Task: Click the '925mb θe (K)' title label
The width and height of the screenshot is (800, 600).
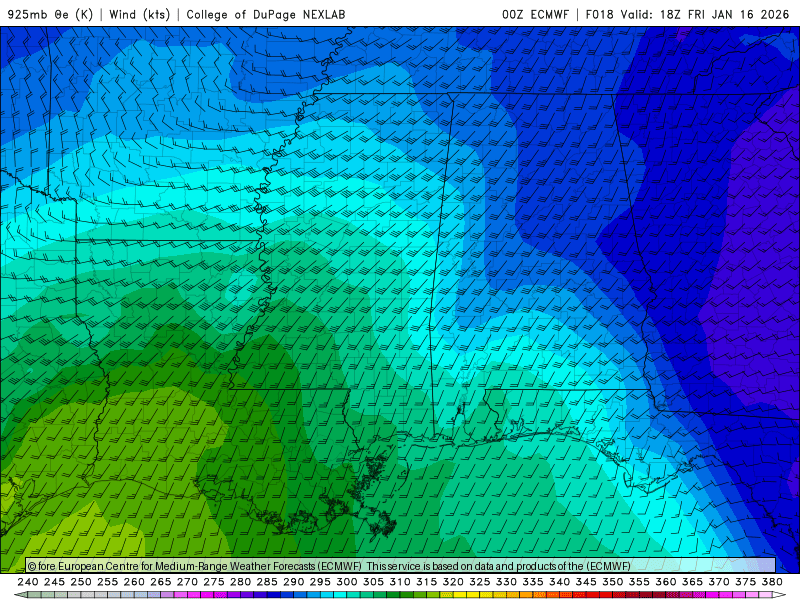Action: point(50,14)
